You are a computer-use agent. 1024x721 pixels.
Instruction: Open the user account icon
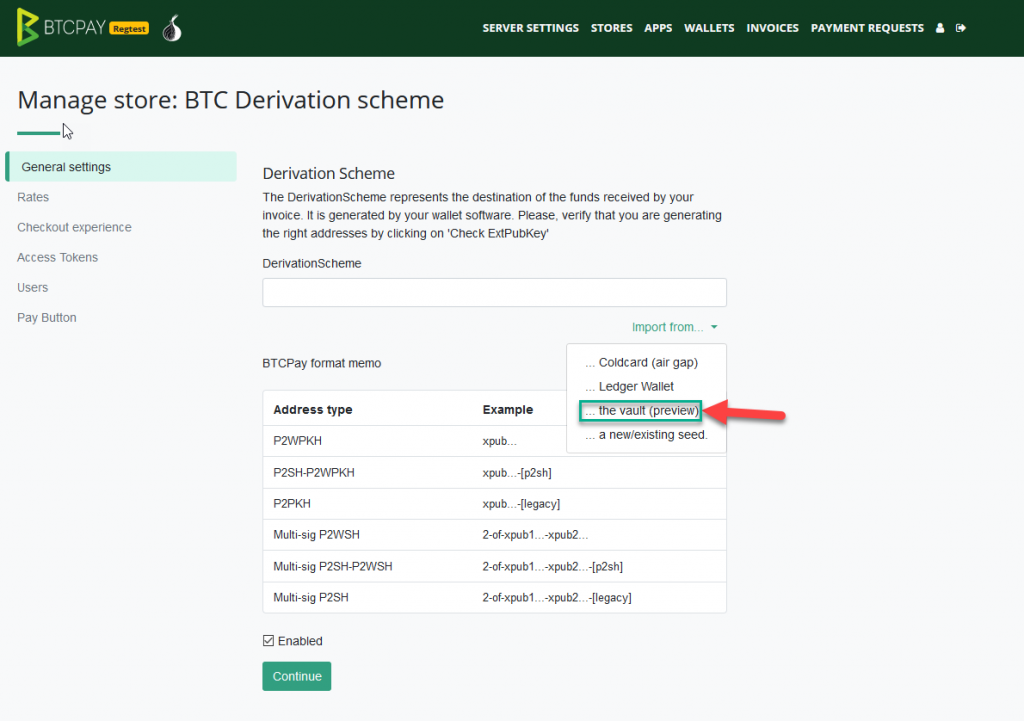click(x=940, y=28)
